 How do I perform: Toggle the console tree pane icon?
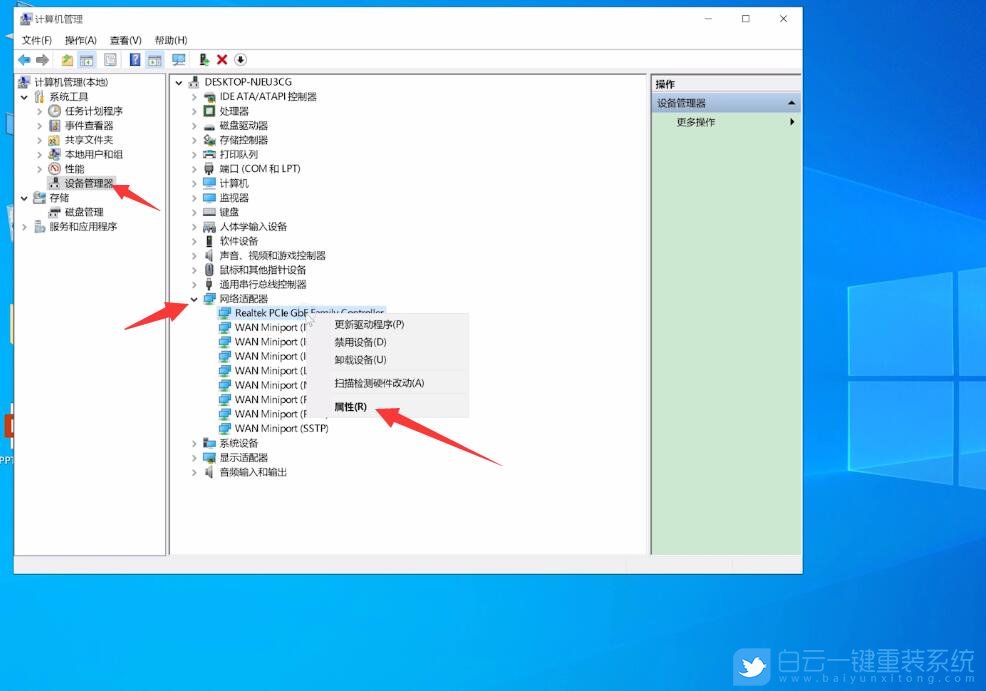point(86,60)
